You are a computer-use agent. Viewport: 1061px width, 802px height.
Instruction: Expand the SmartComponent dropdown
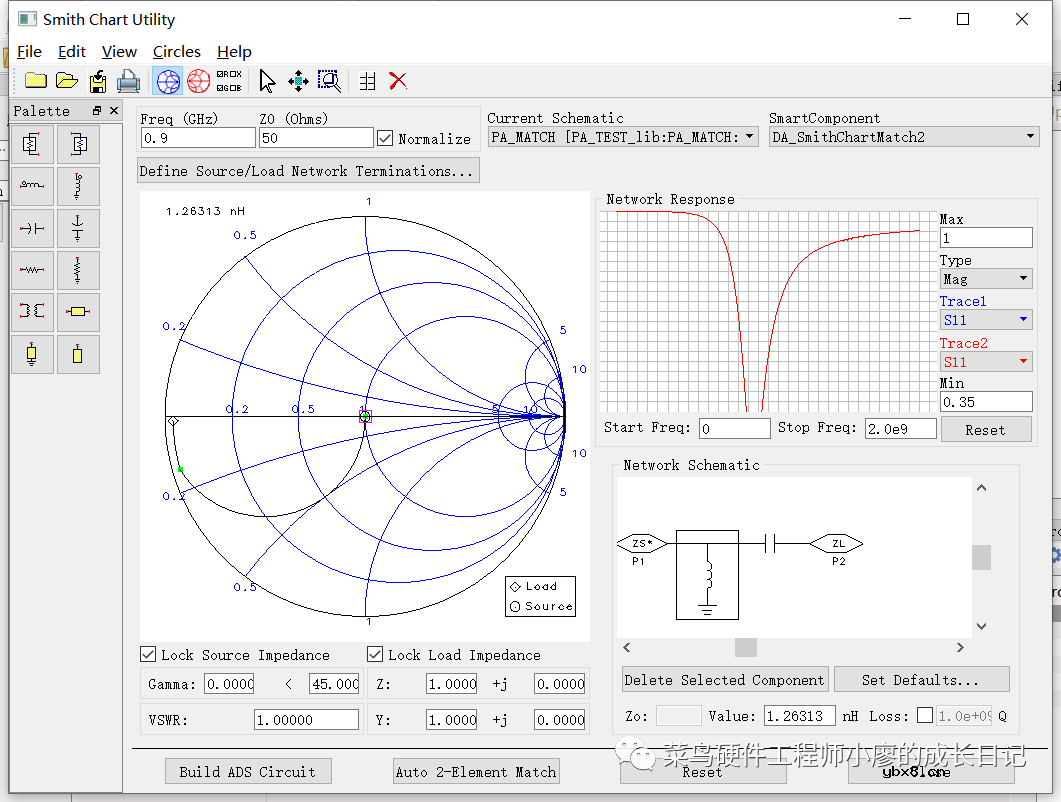[x=904, y=137]
